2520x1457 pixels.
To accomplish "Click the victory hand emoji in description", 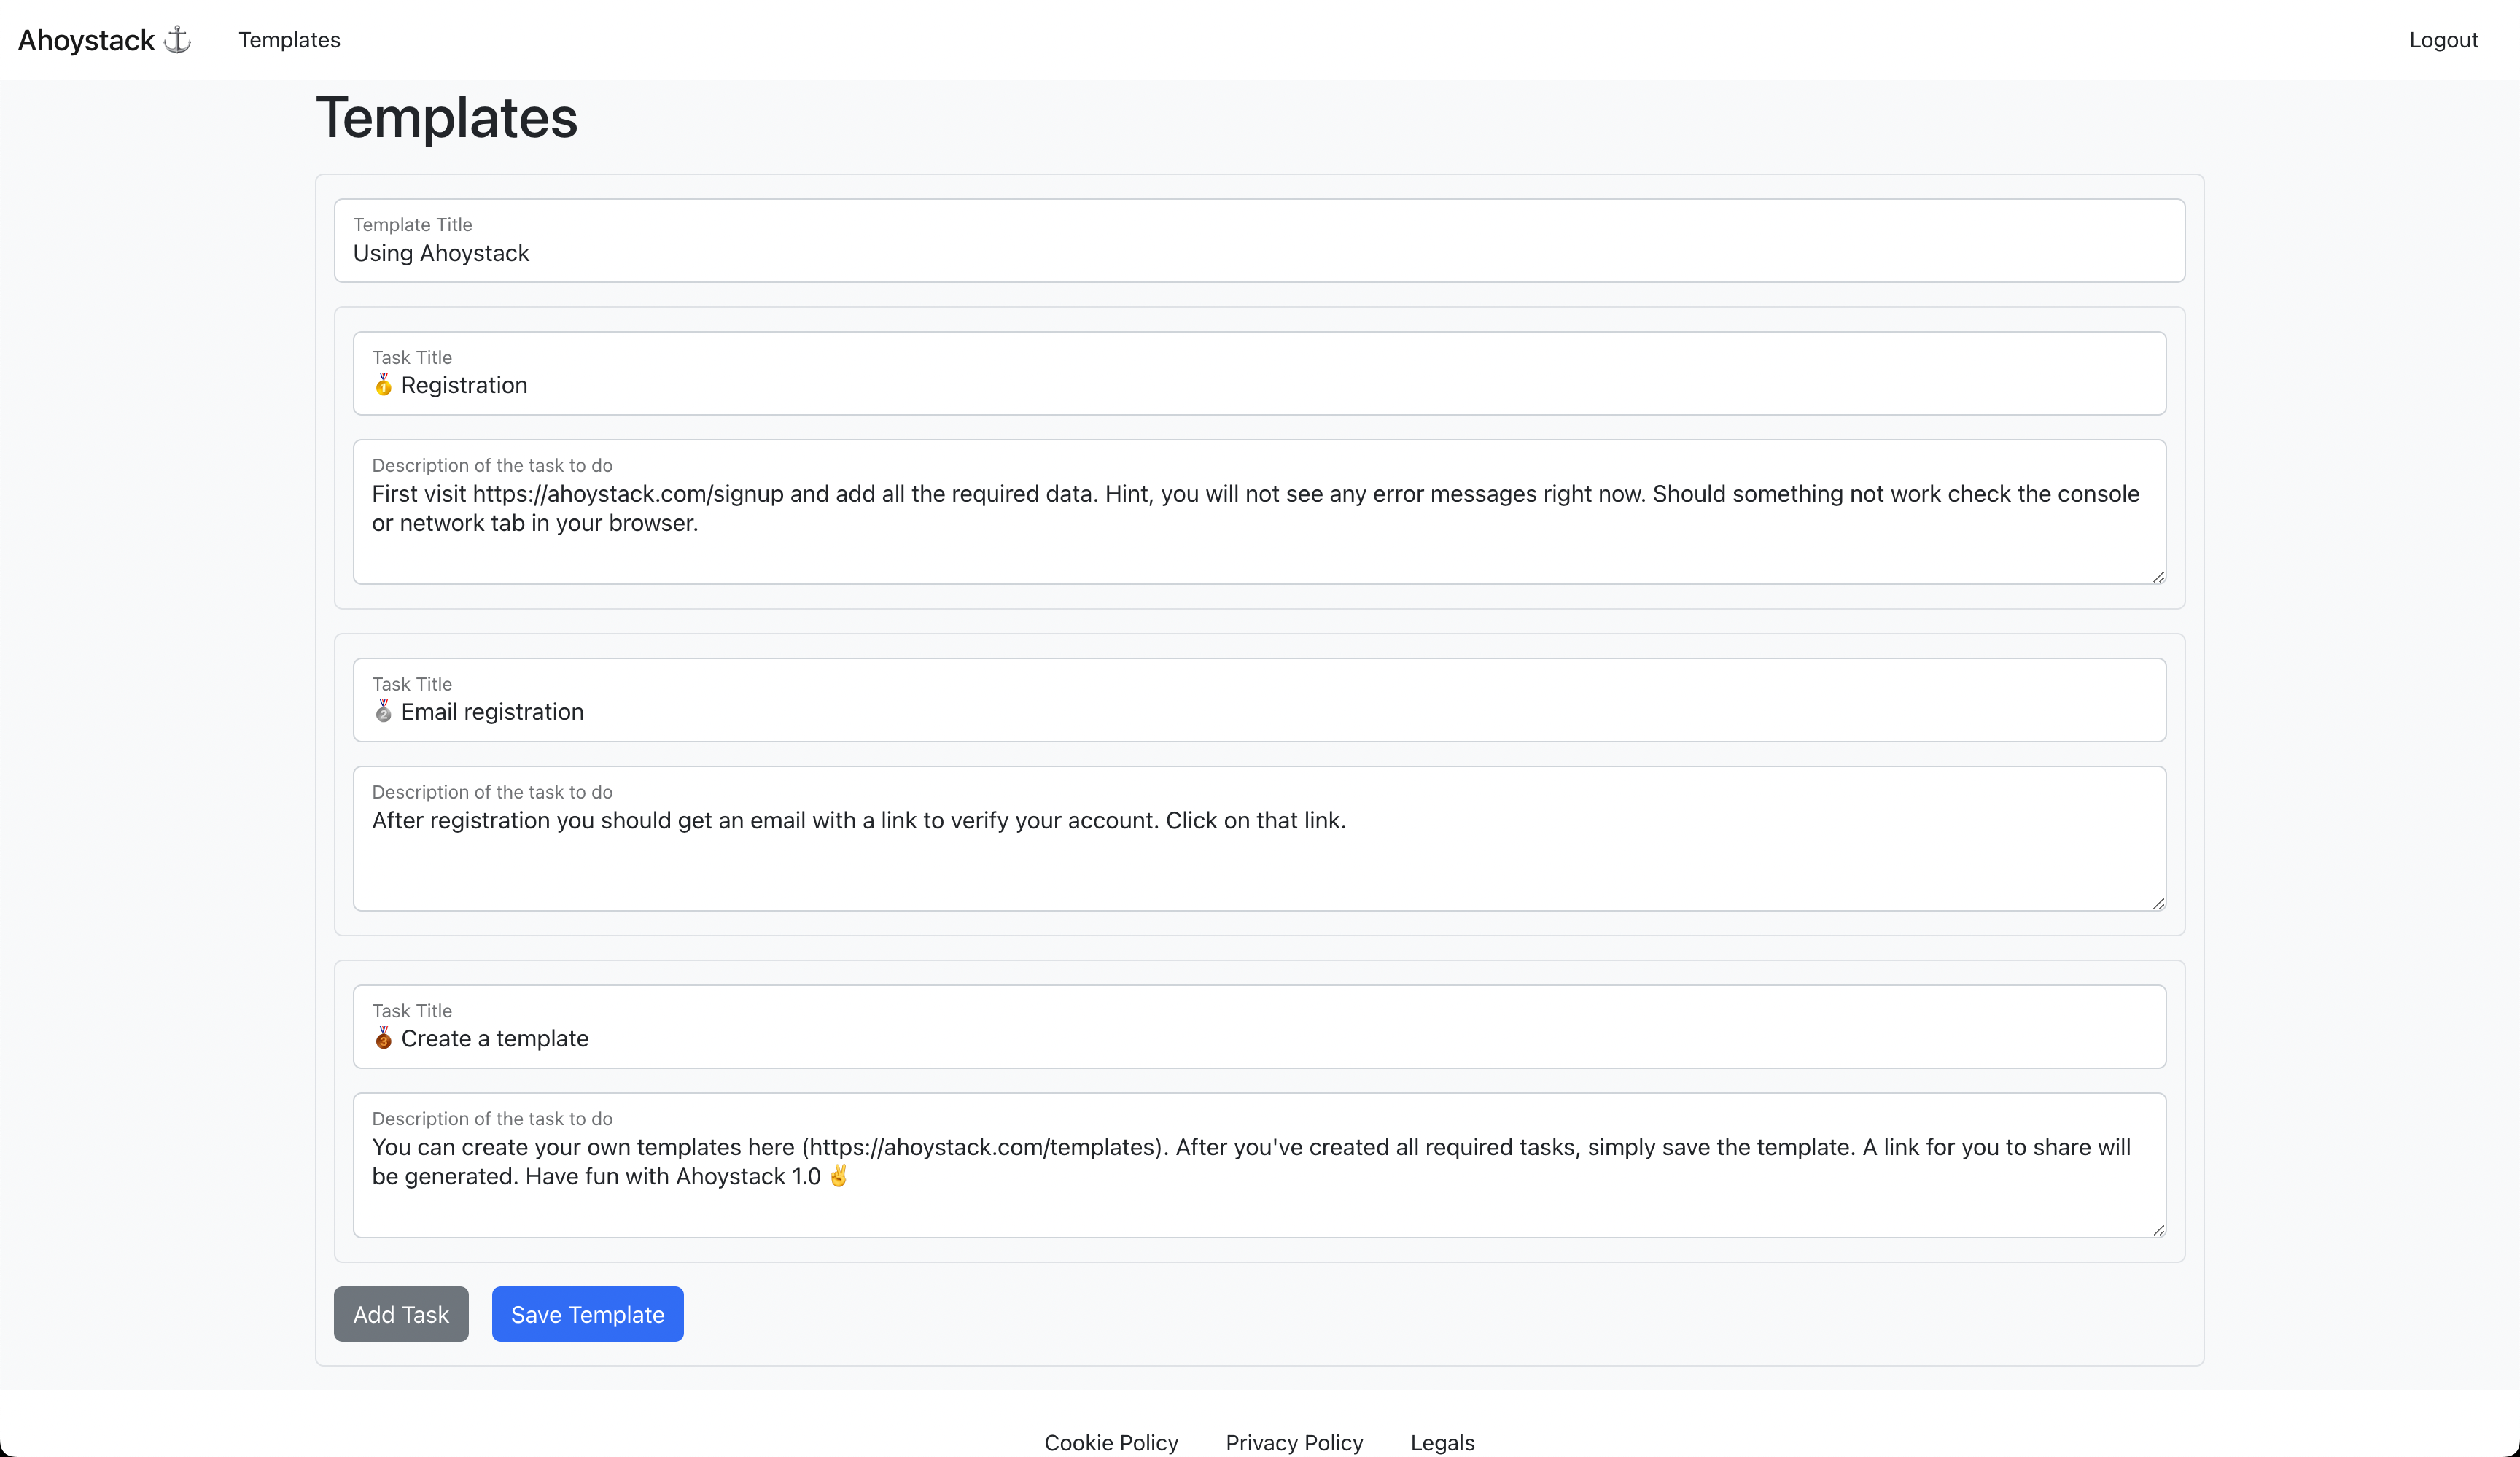I will [839, 1176].
